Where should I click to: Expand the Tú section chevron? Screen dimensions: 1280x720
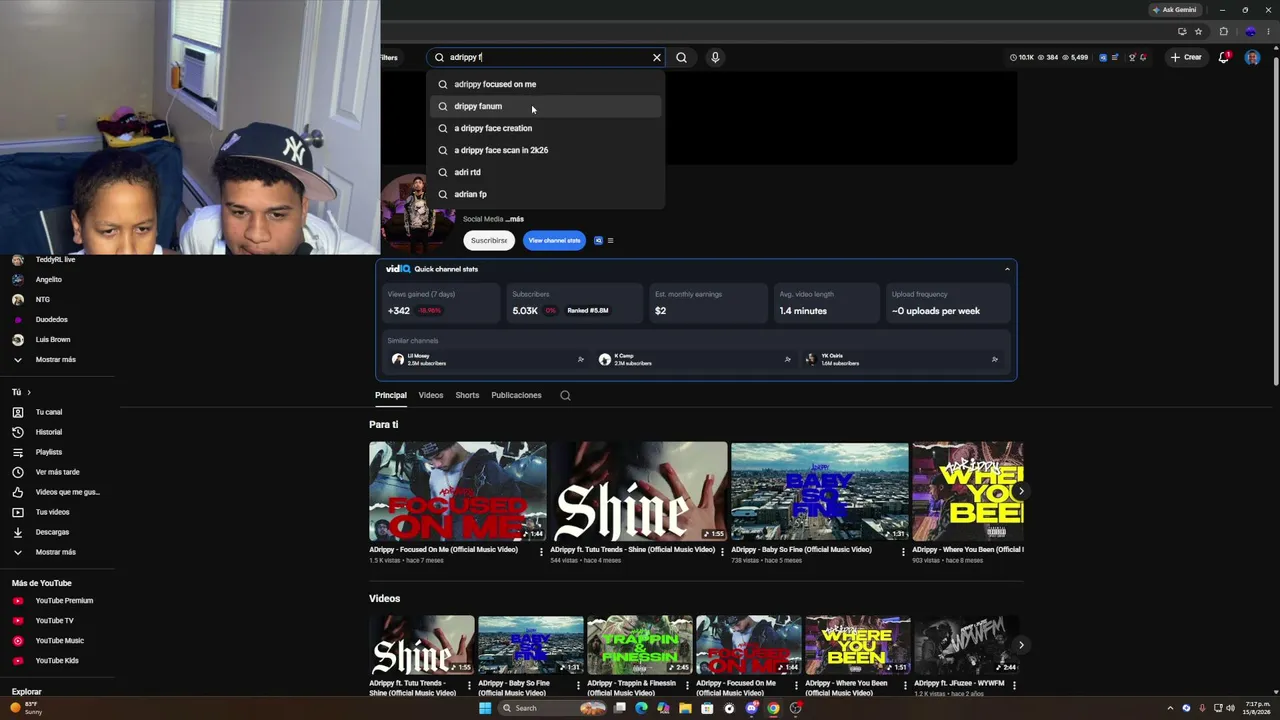click(x=29, y=392)
